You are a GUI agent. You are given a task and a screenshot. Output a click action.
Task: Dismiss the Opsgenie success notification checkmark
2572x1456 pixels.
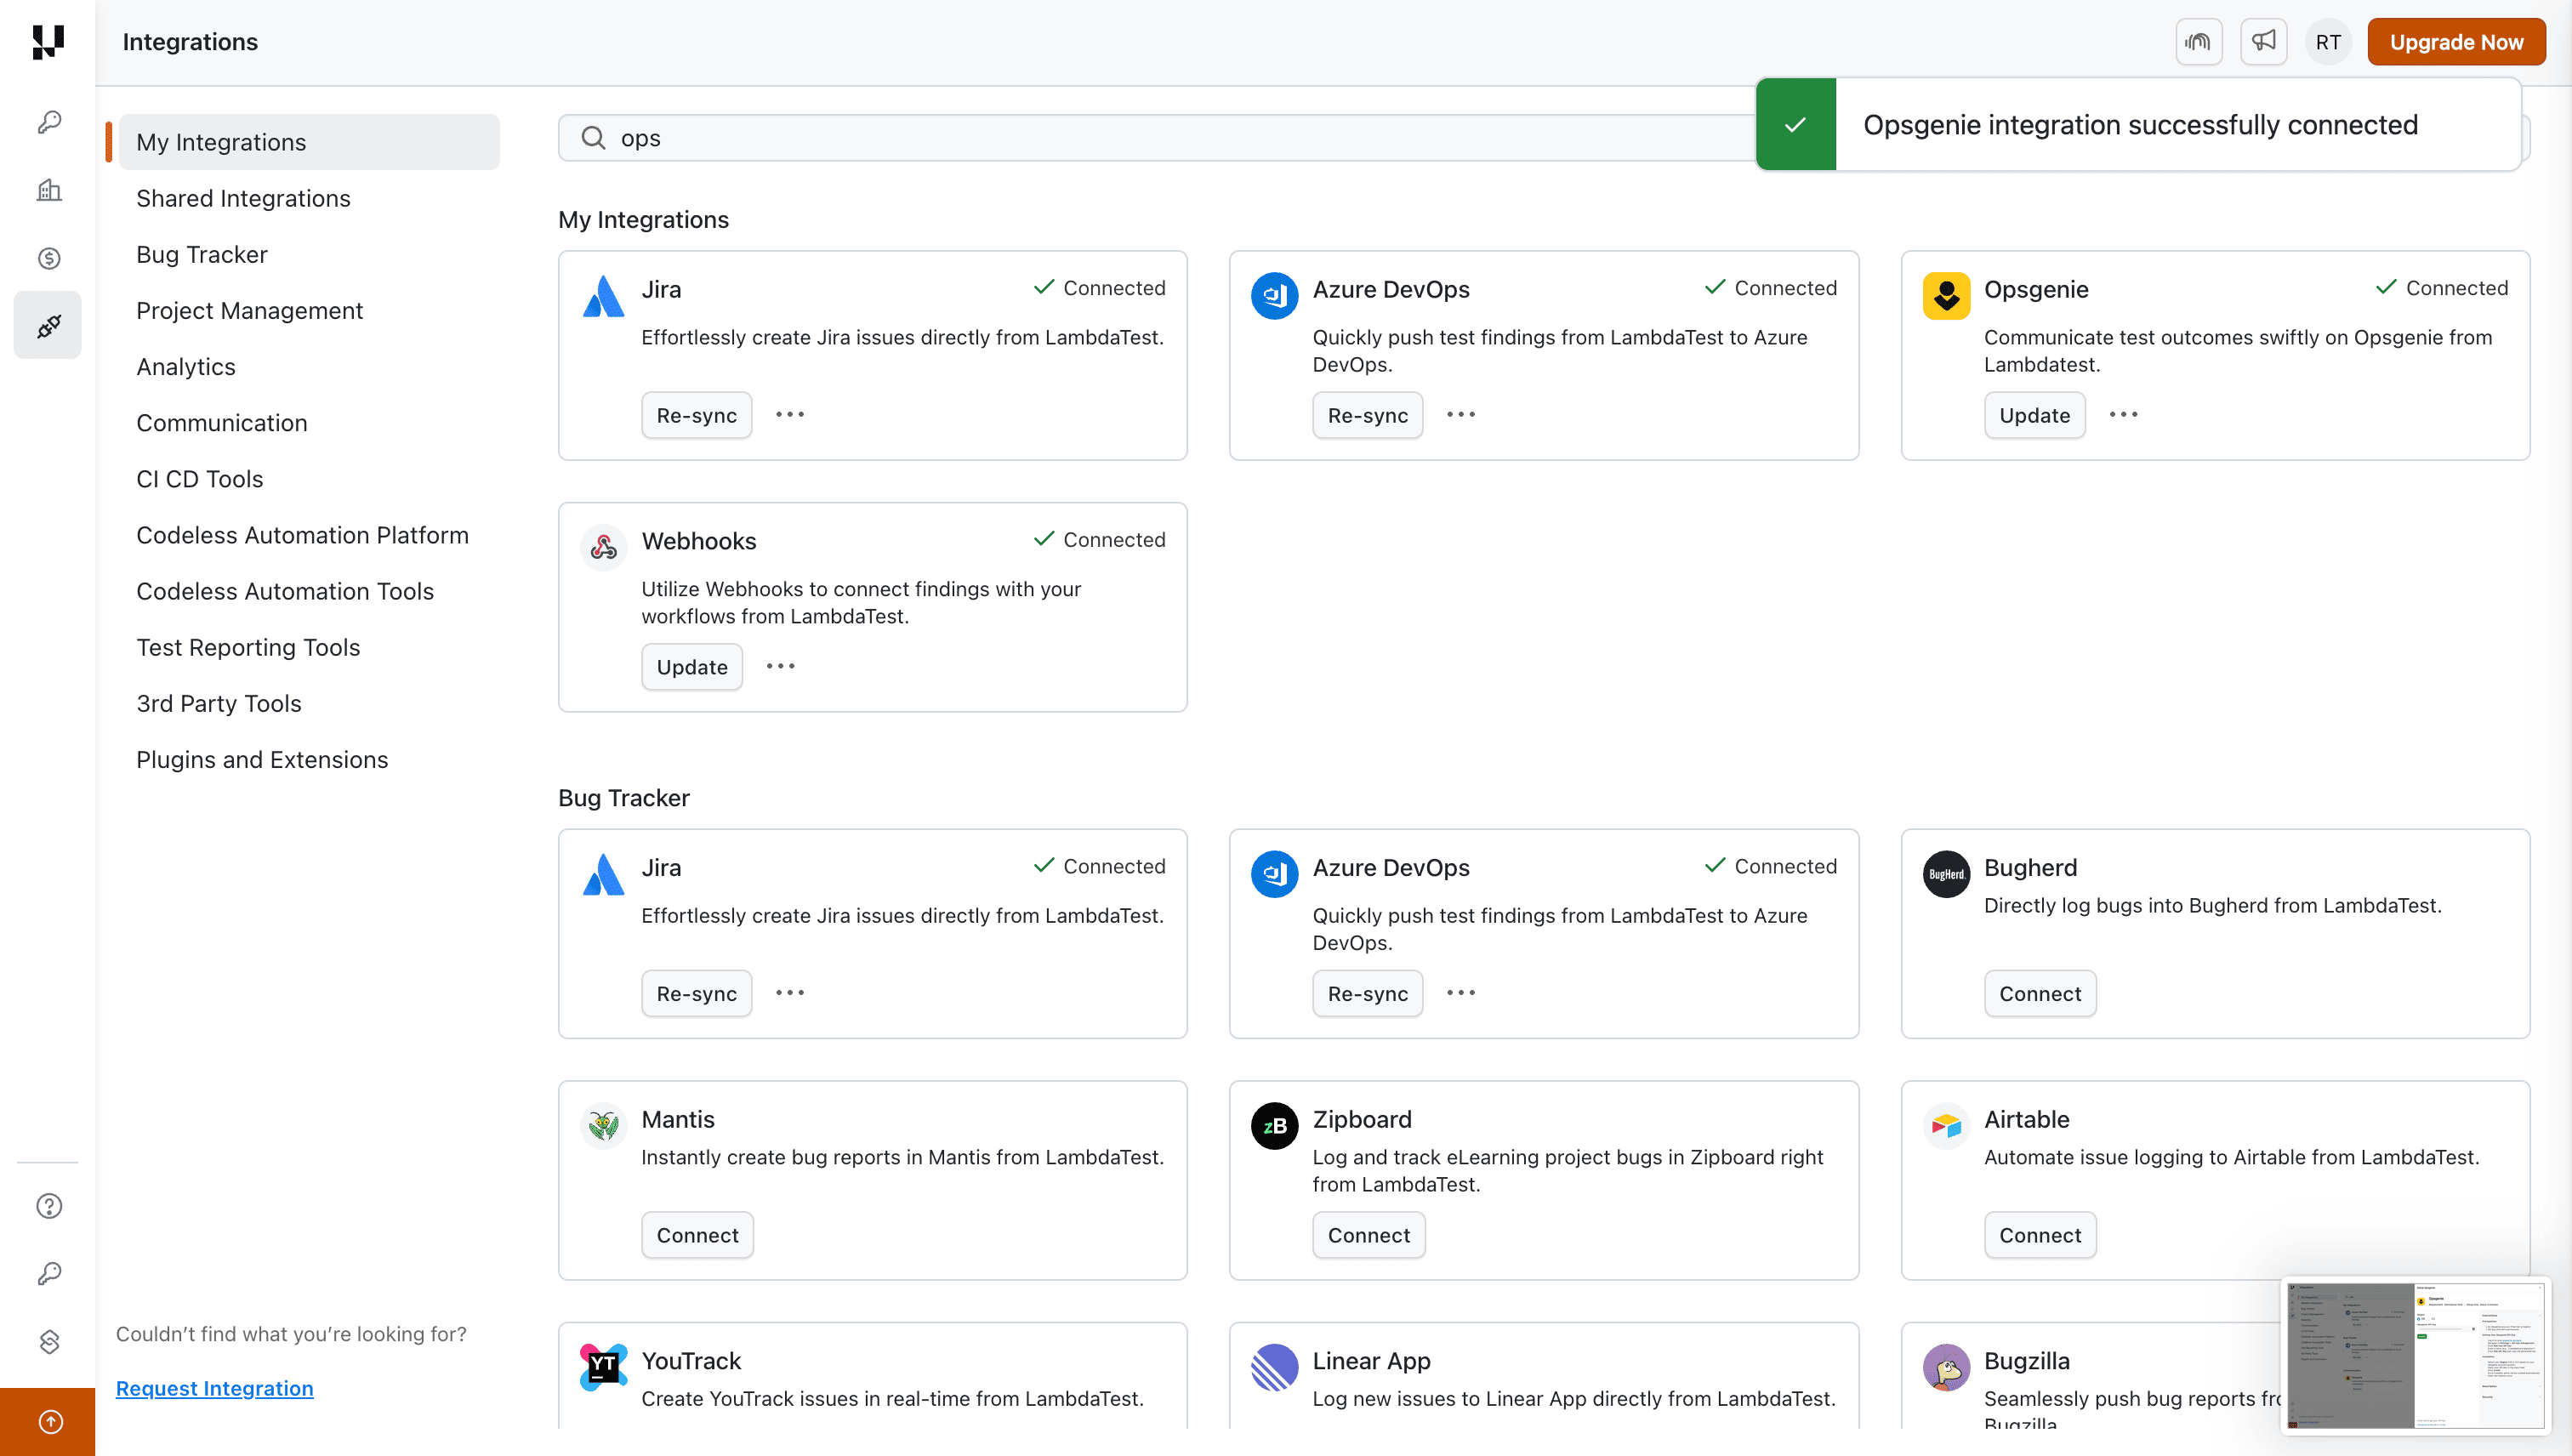click(x=1796, y=124)
